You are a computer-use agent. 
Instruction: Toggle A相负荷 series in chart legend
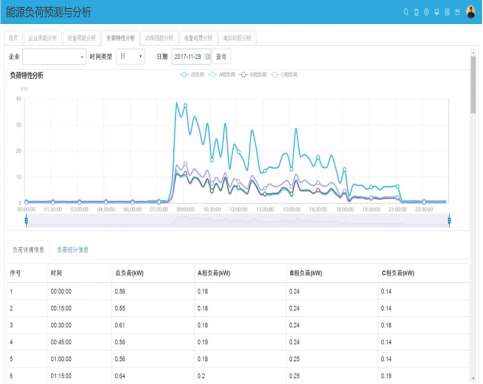coord(222,75)
